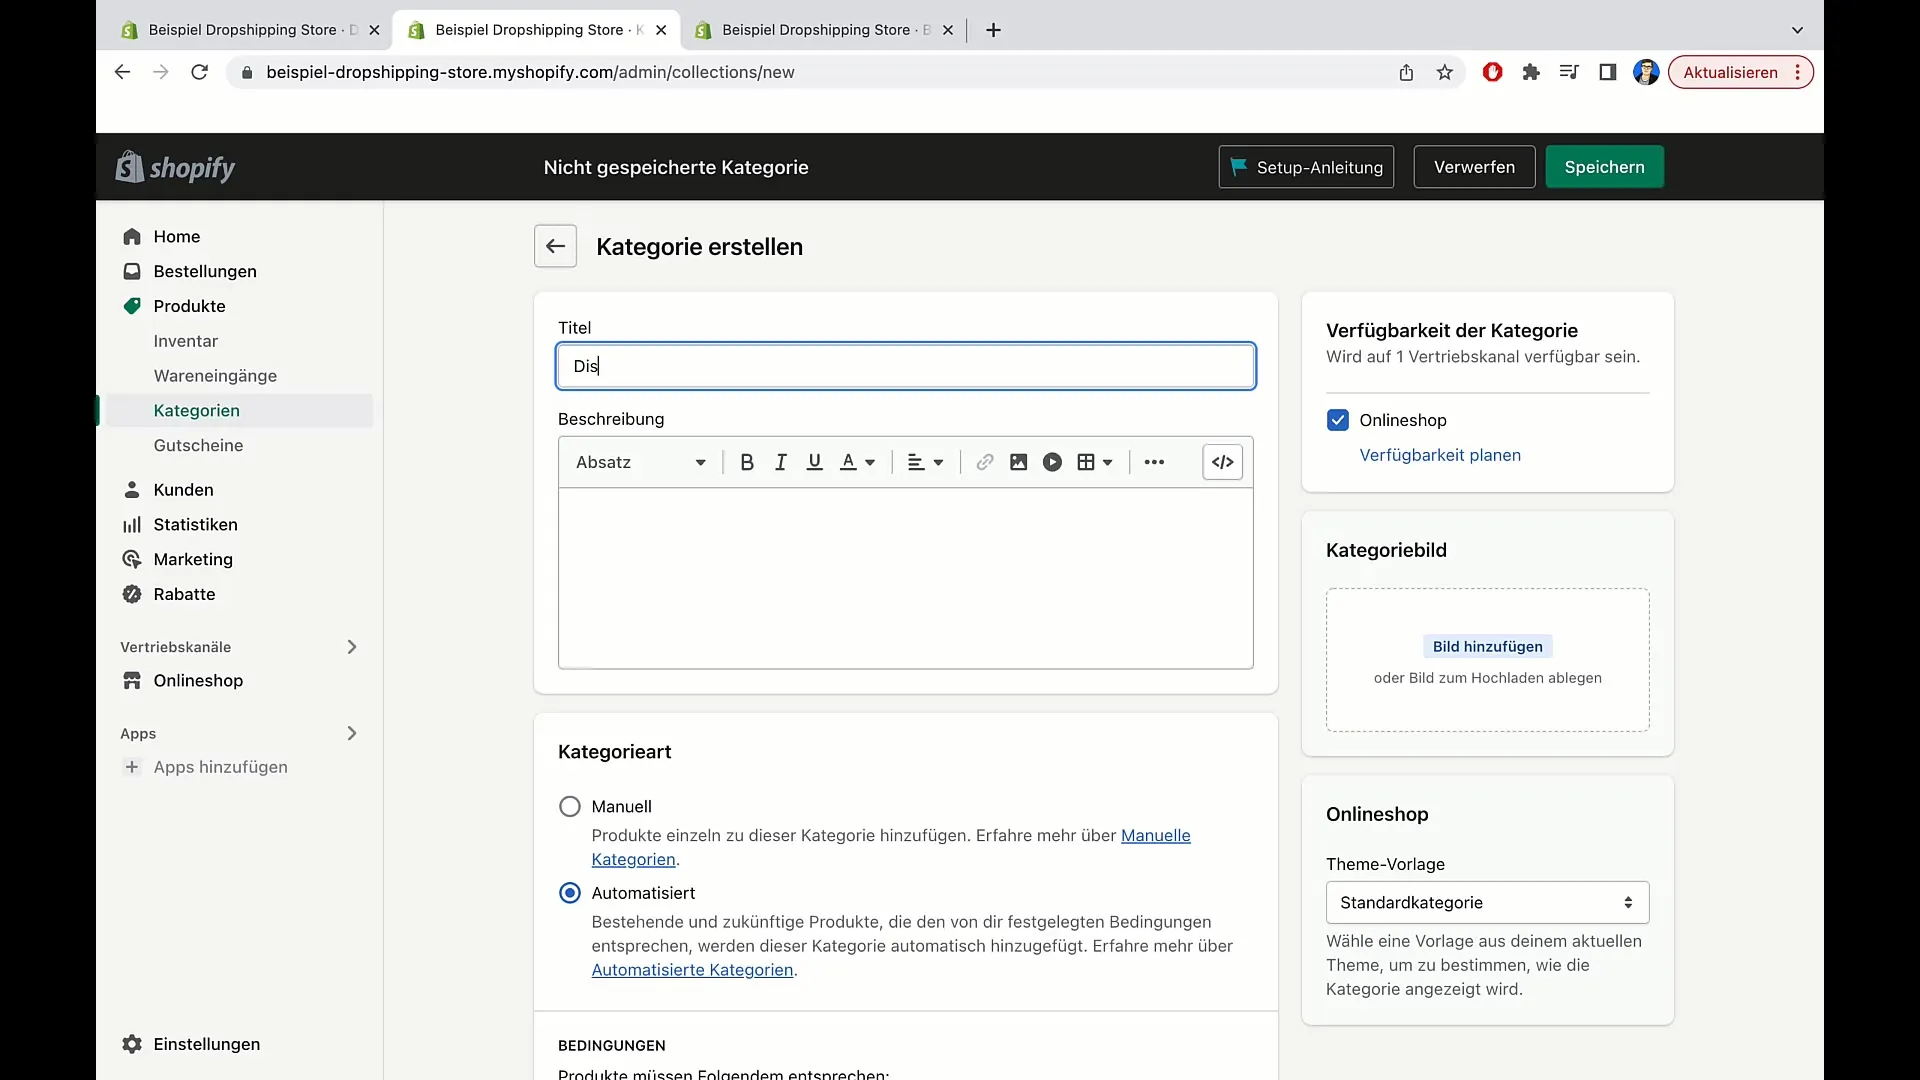
Task: Focus the Titel input field
Action: coord(906,366)
